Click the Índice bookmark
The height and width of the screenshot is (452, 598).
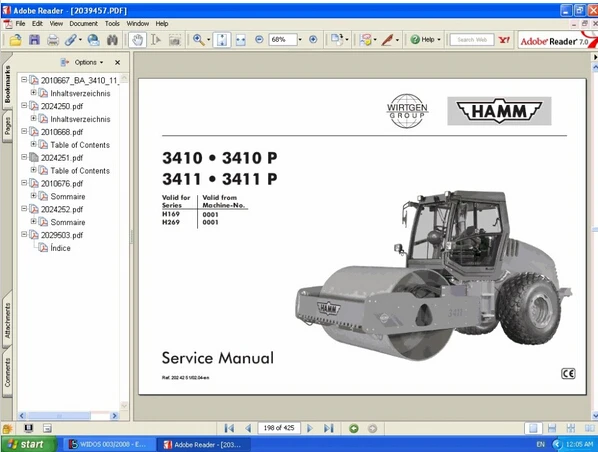(x=60, y=248)
